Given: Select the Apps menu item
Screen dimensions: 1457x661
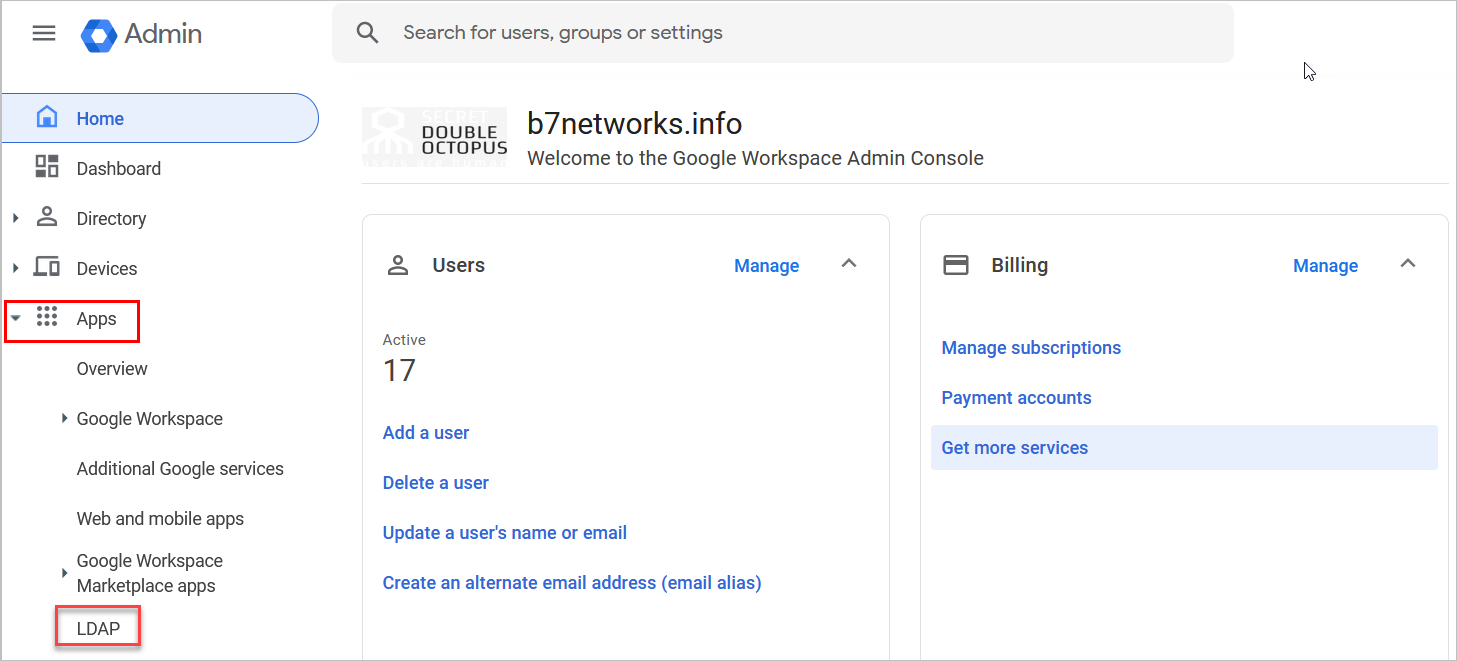Looking at the screenshot, I should pyautogui.click(x=96, y=319).
